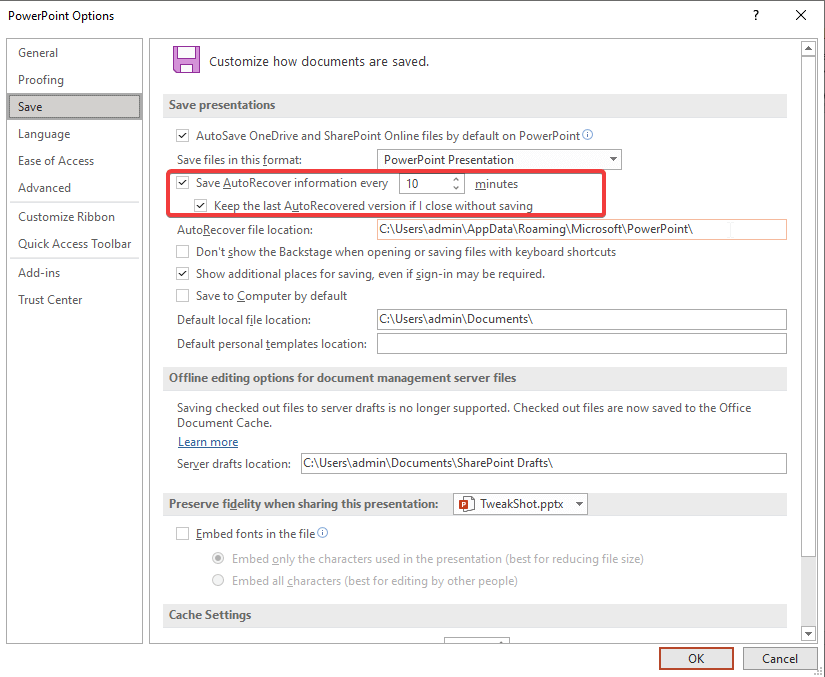
Task: Click Offline editing options section header
Action: point(475,378)
